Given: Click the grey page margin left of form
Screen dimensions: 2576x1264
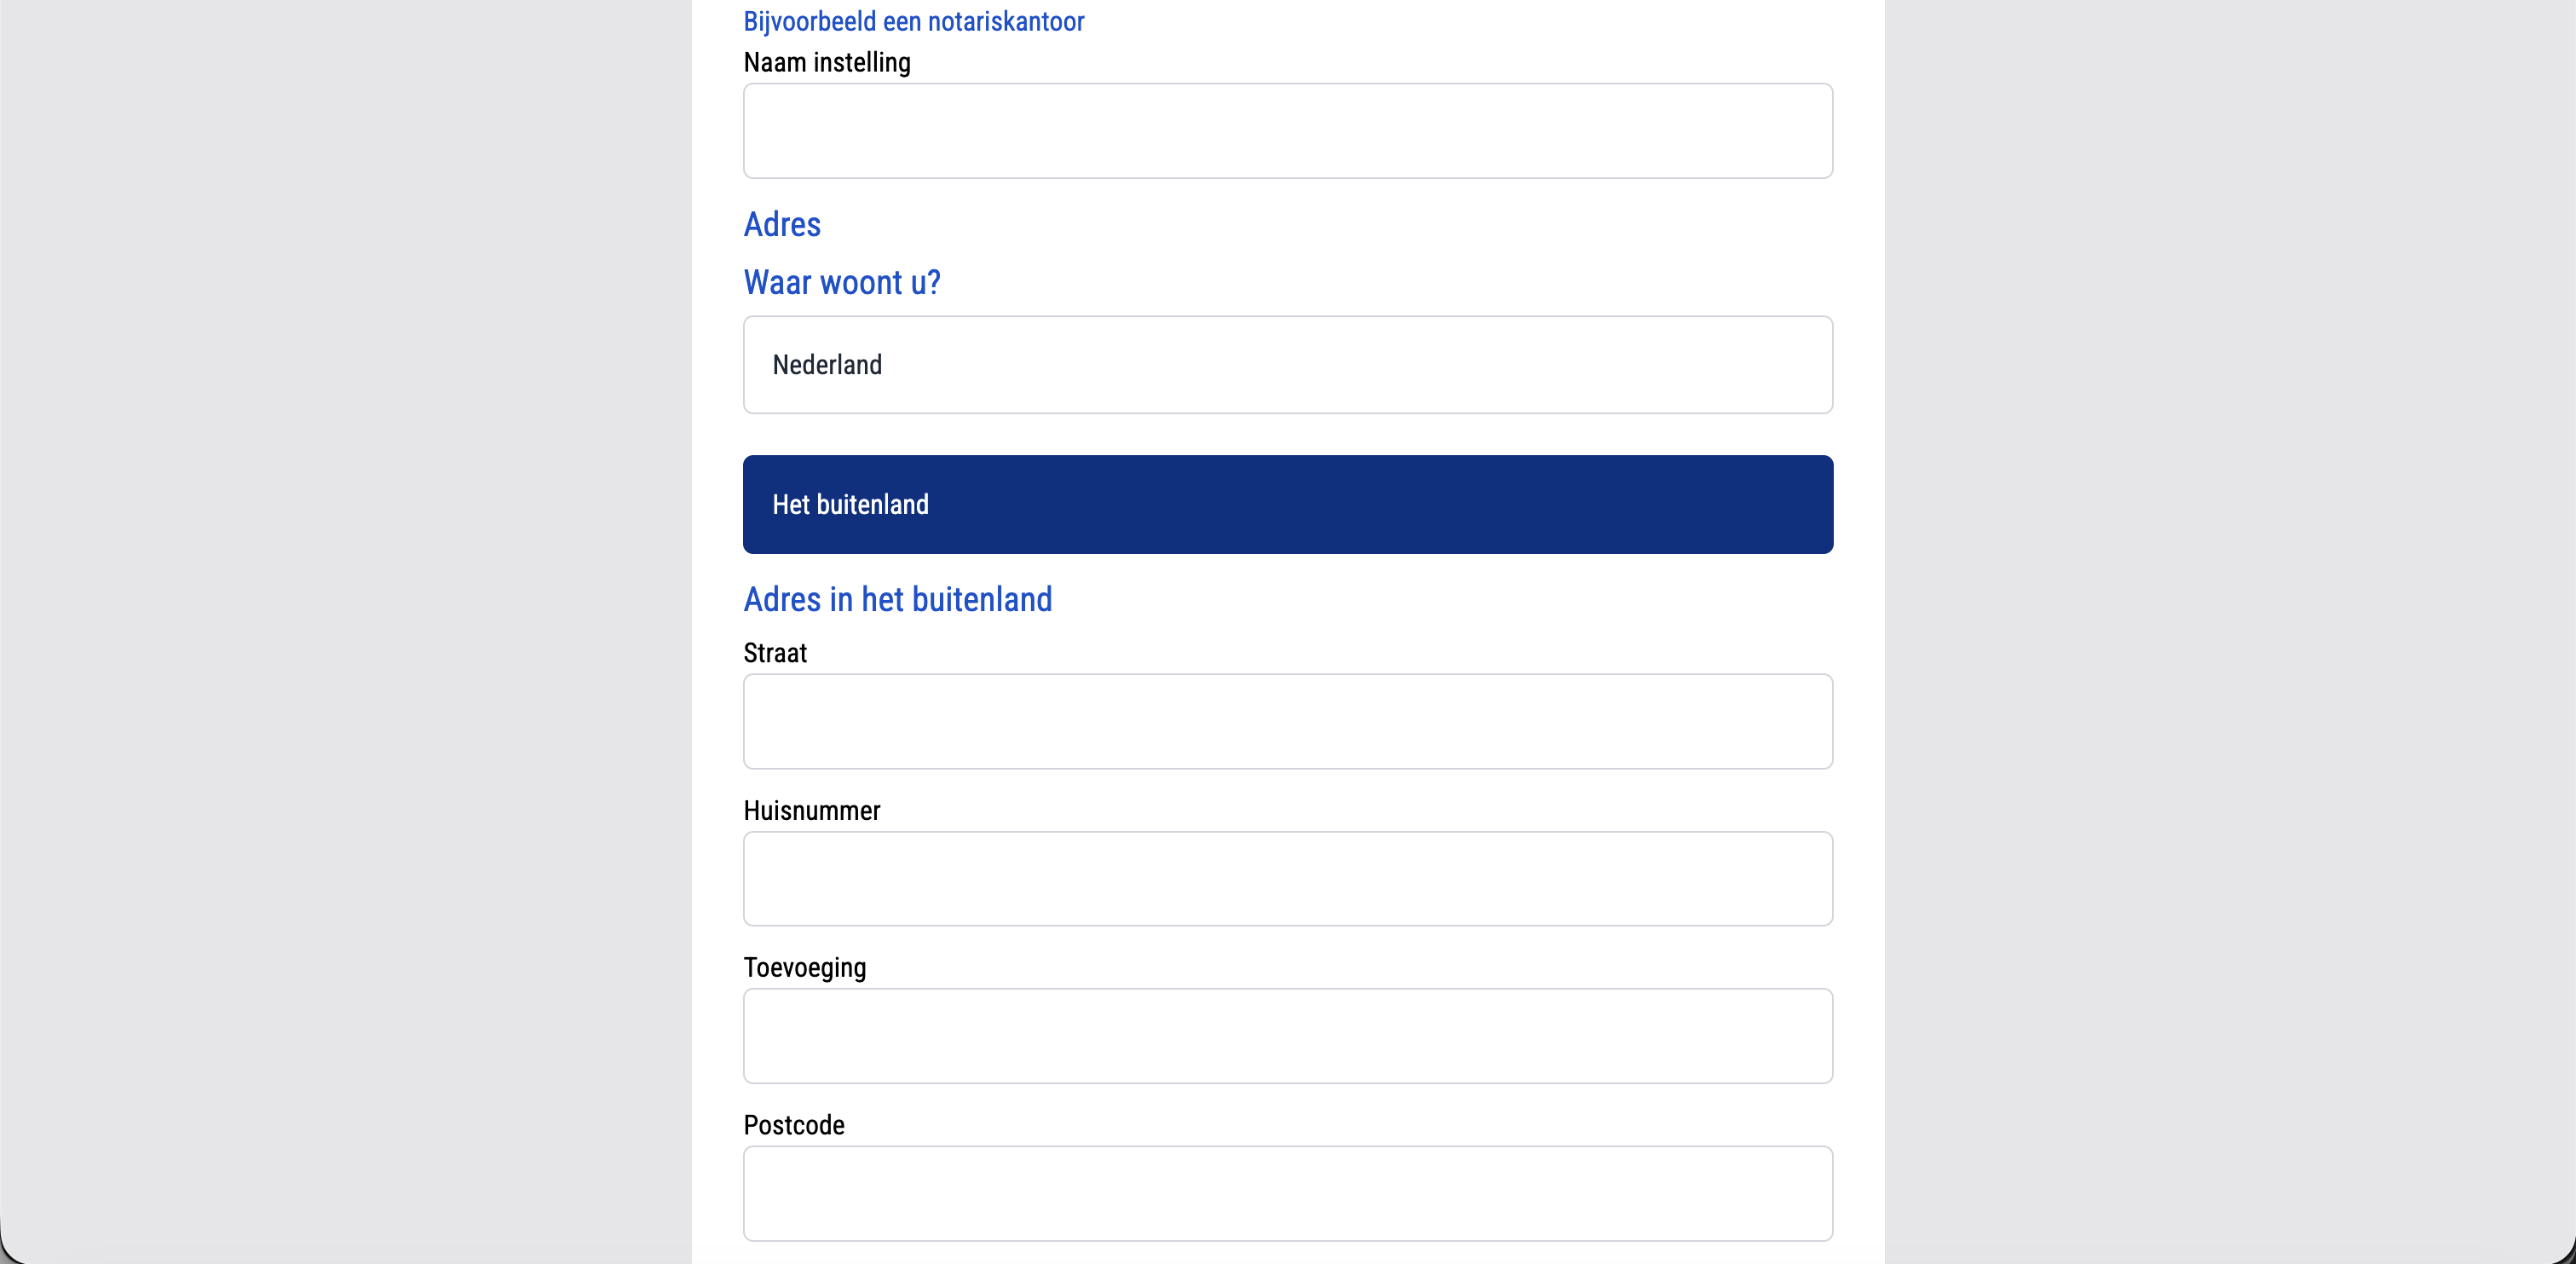Looking at the screenshot, I should 345,632.
